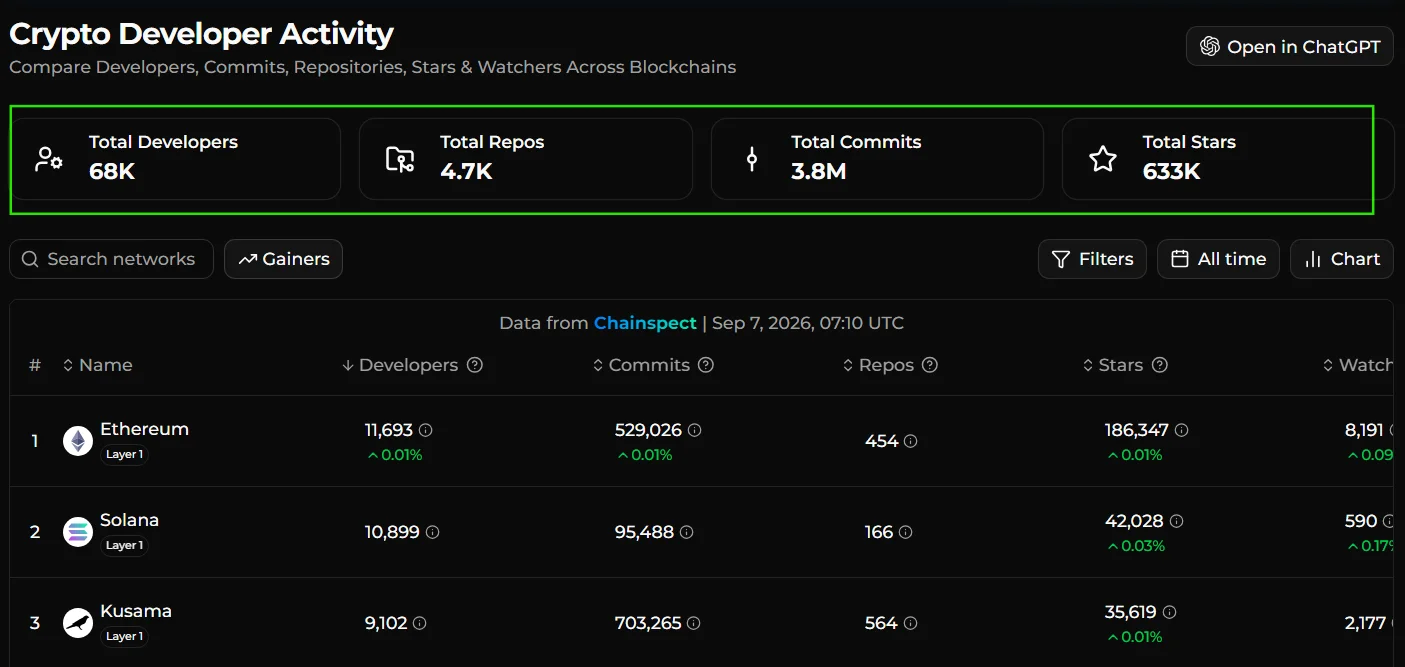Click the Total Developers summary card
Screen dimensions: 1405x667
click(175, 159)
